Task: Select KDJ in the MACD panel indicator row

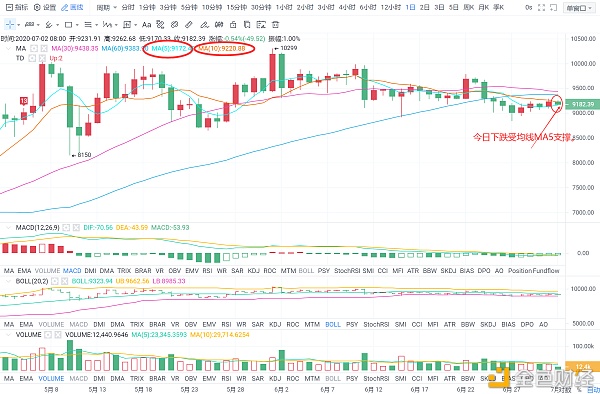Action: point(254,271)
